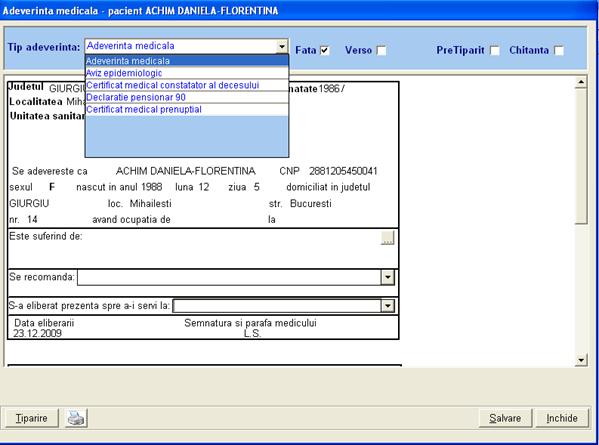599x445 pixels.
Task: Click the Inchide button
Action: [562, 418]
